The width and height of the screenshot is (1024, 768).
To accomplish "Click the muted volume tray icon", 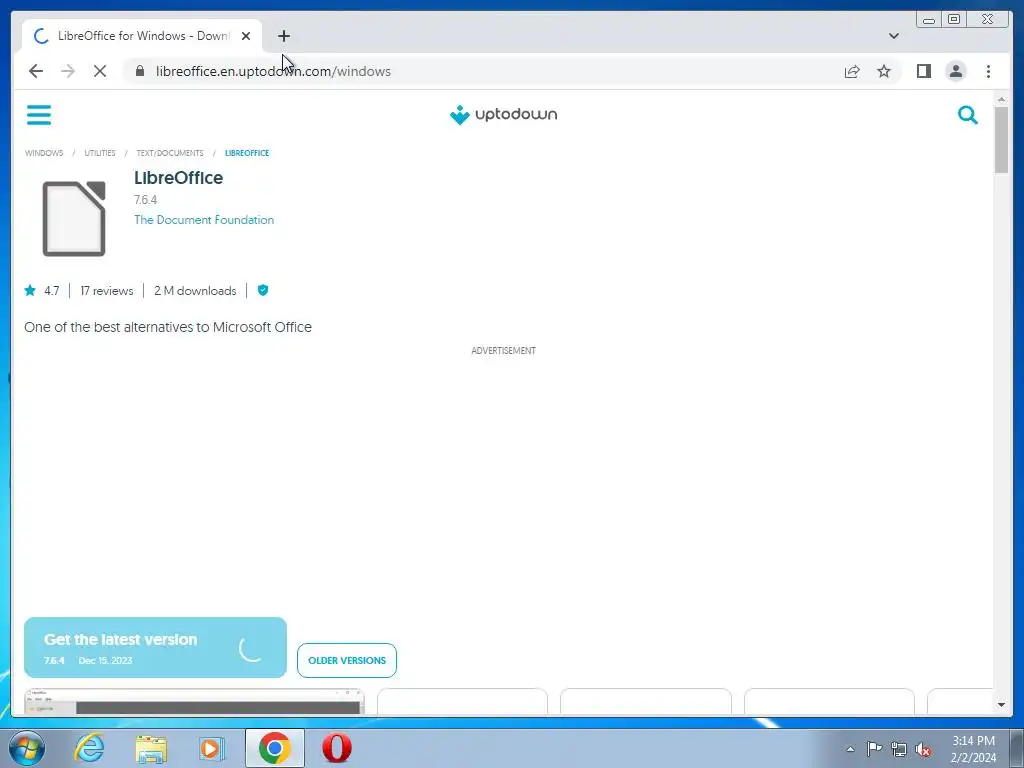I will [923, 750].
